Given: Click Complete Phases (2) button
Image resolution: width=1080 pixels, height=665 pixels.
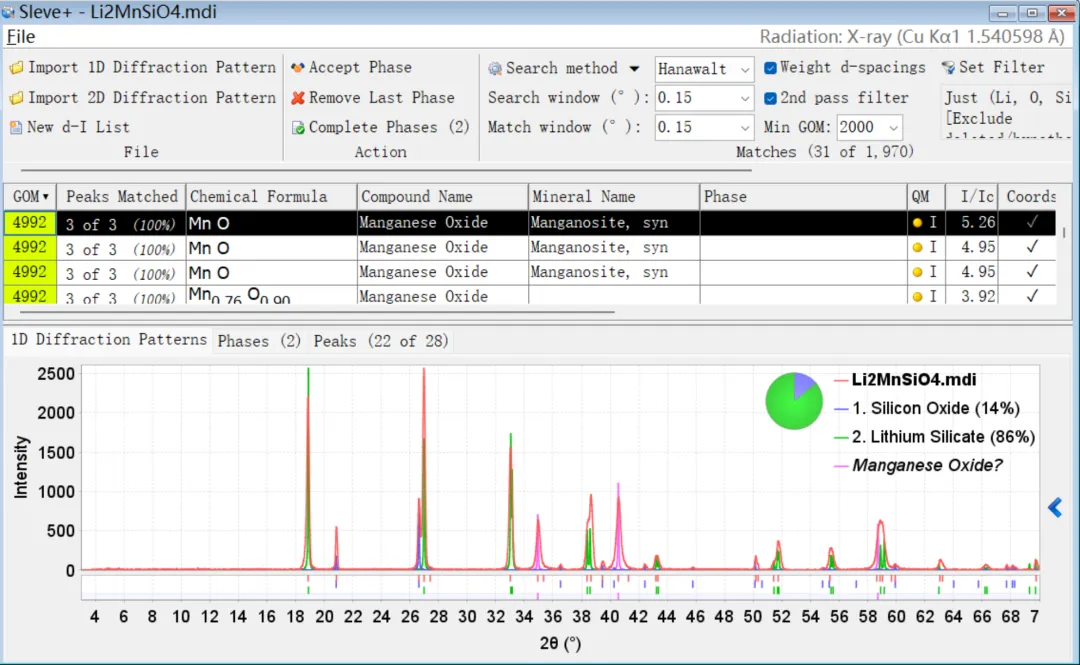Looking at the screenshot, I should 380,127.
